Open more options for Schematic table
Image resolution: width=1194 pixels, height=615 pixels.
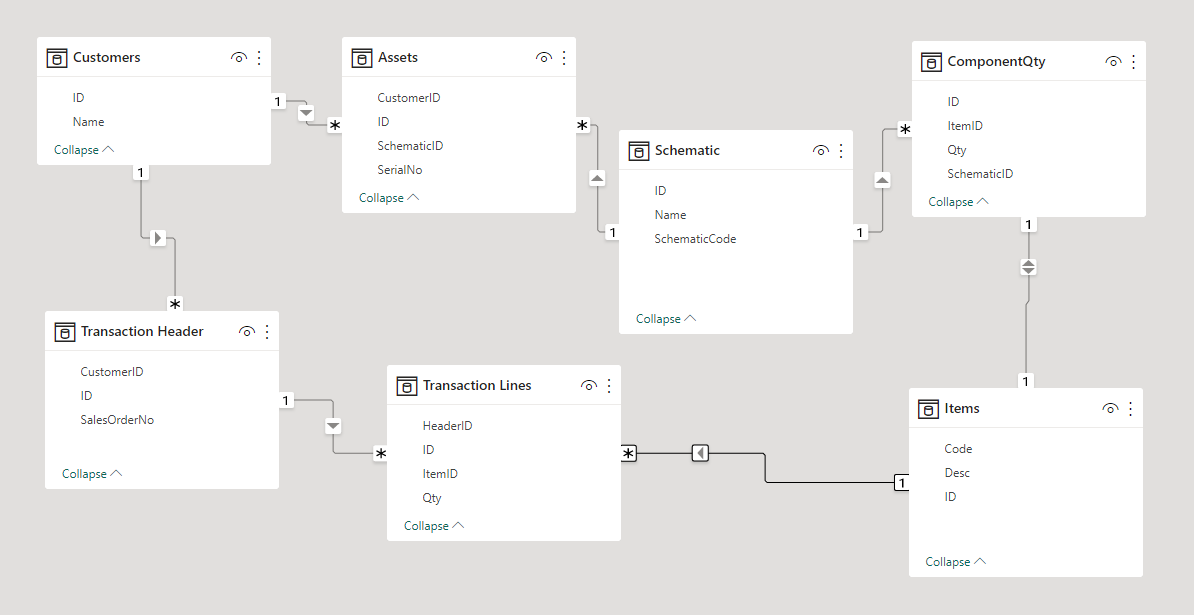coord(841,151)
